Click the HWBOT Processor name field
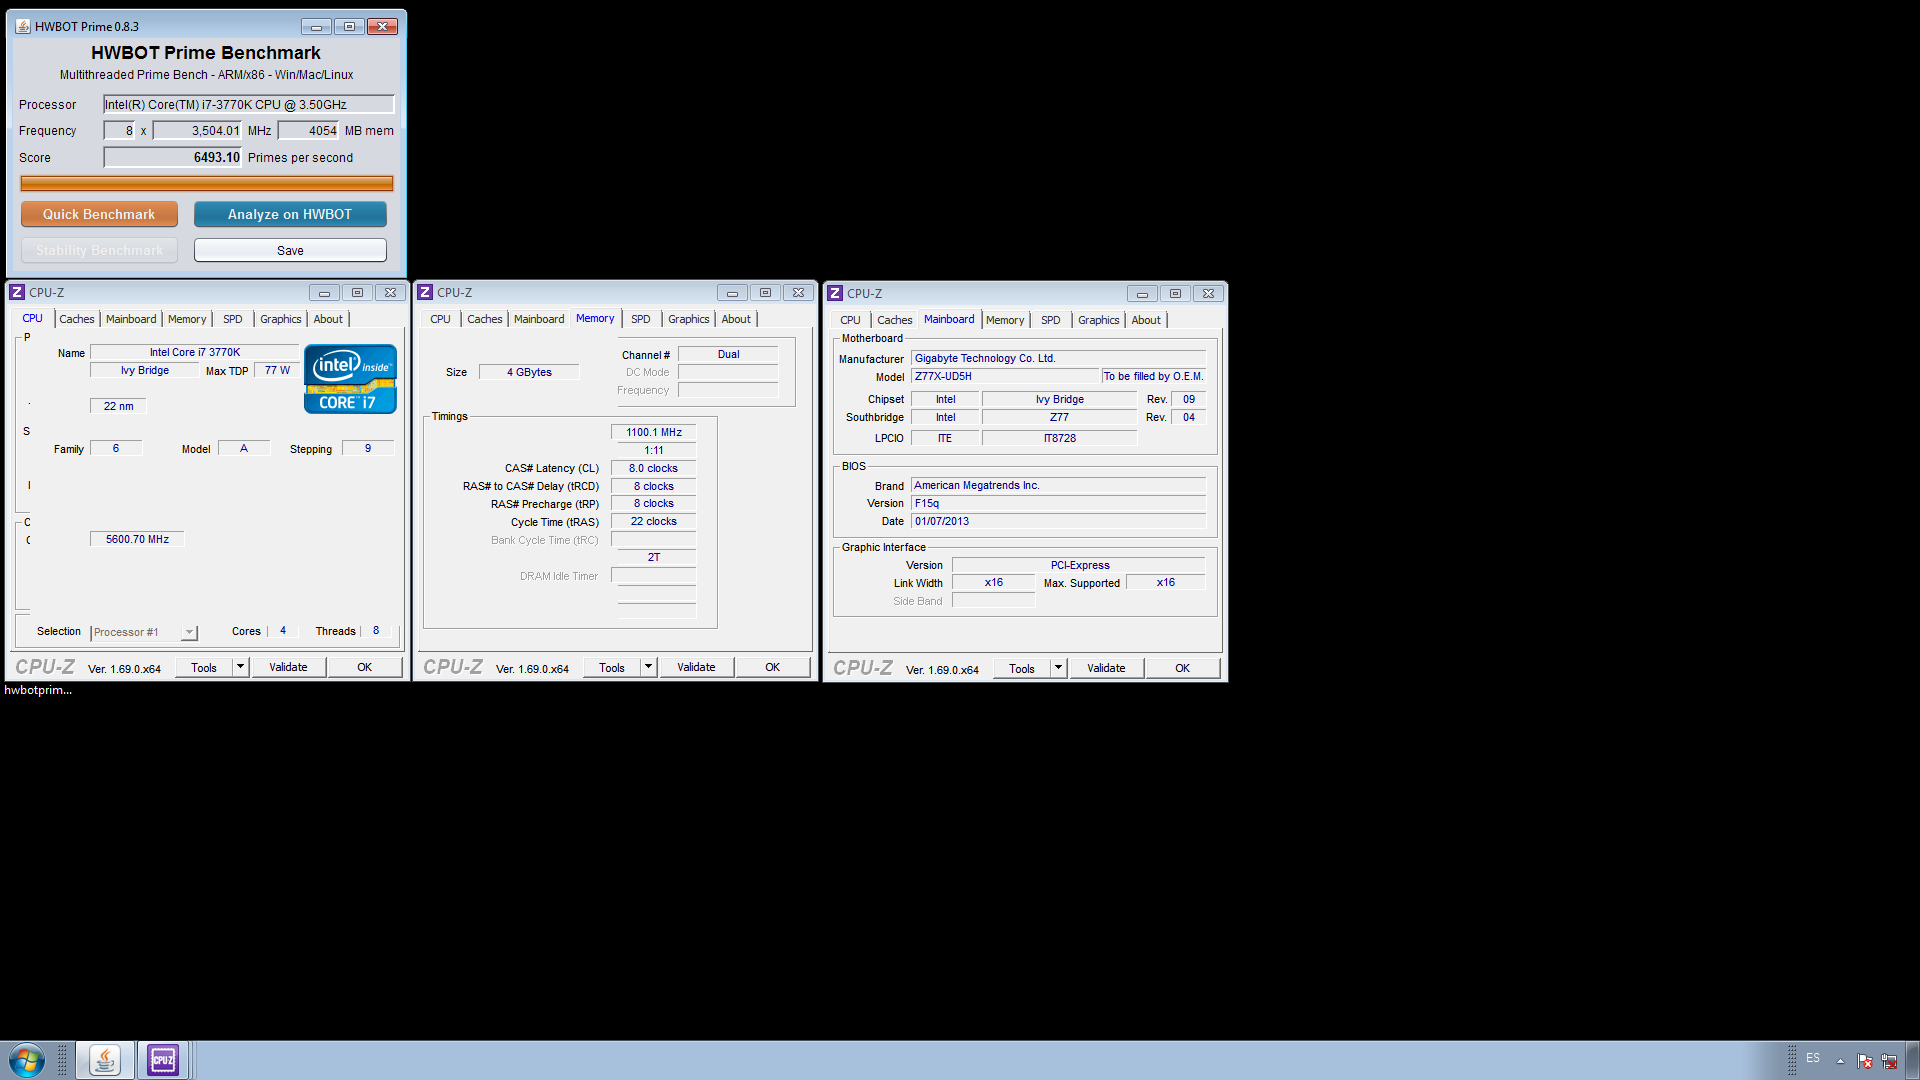The height and width of the screenshot is (1080, 1920). pyautogui.click(x=249, y=104)
